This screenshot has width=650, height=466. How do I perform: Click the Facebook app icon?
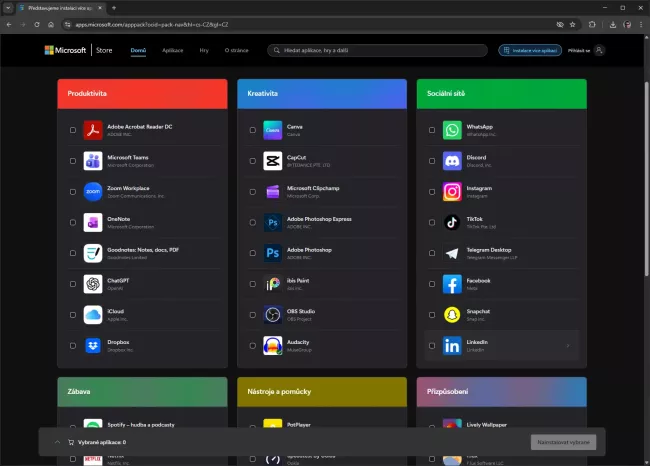(x=452, y=284)
